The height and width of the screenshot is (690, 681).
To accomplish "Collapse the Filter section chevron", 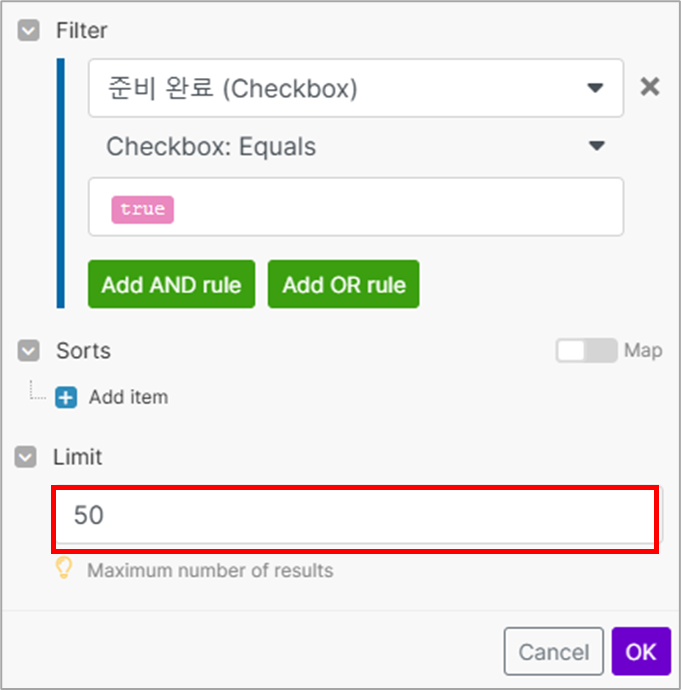I will [27, 31].
